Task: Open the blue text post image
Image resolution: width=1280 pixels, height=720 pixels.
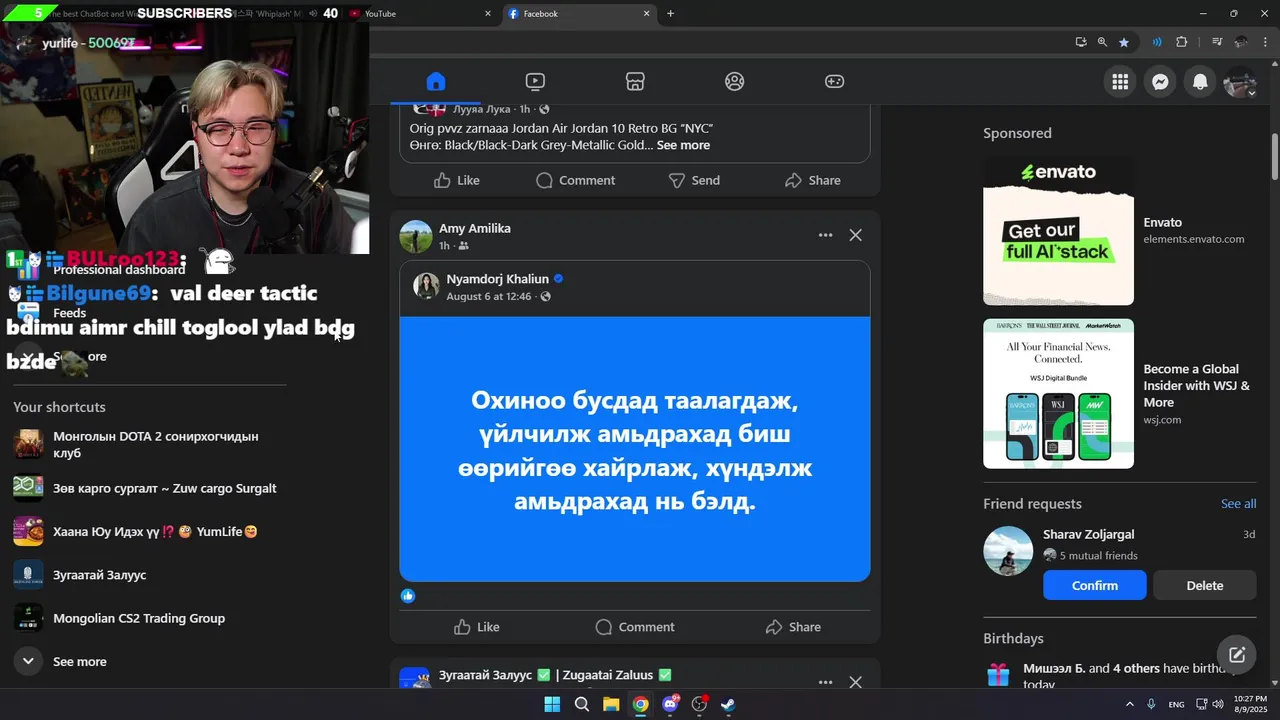Action: pos(635,449)
